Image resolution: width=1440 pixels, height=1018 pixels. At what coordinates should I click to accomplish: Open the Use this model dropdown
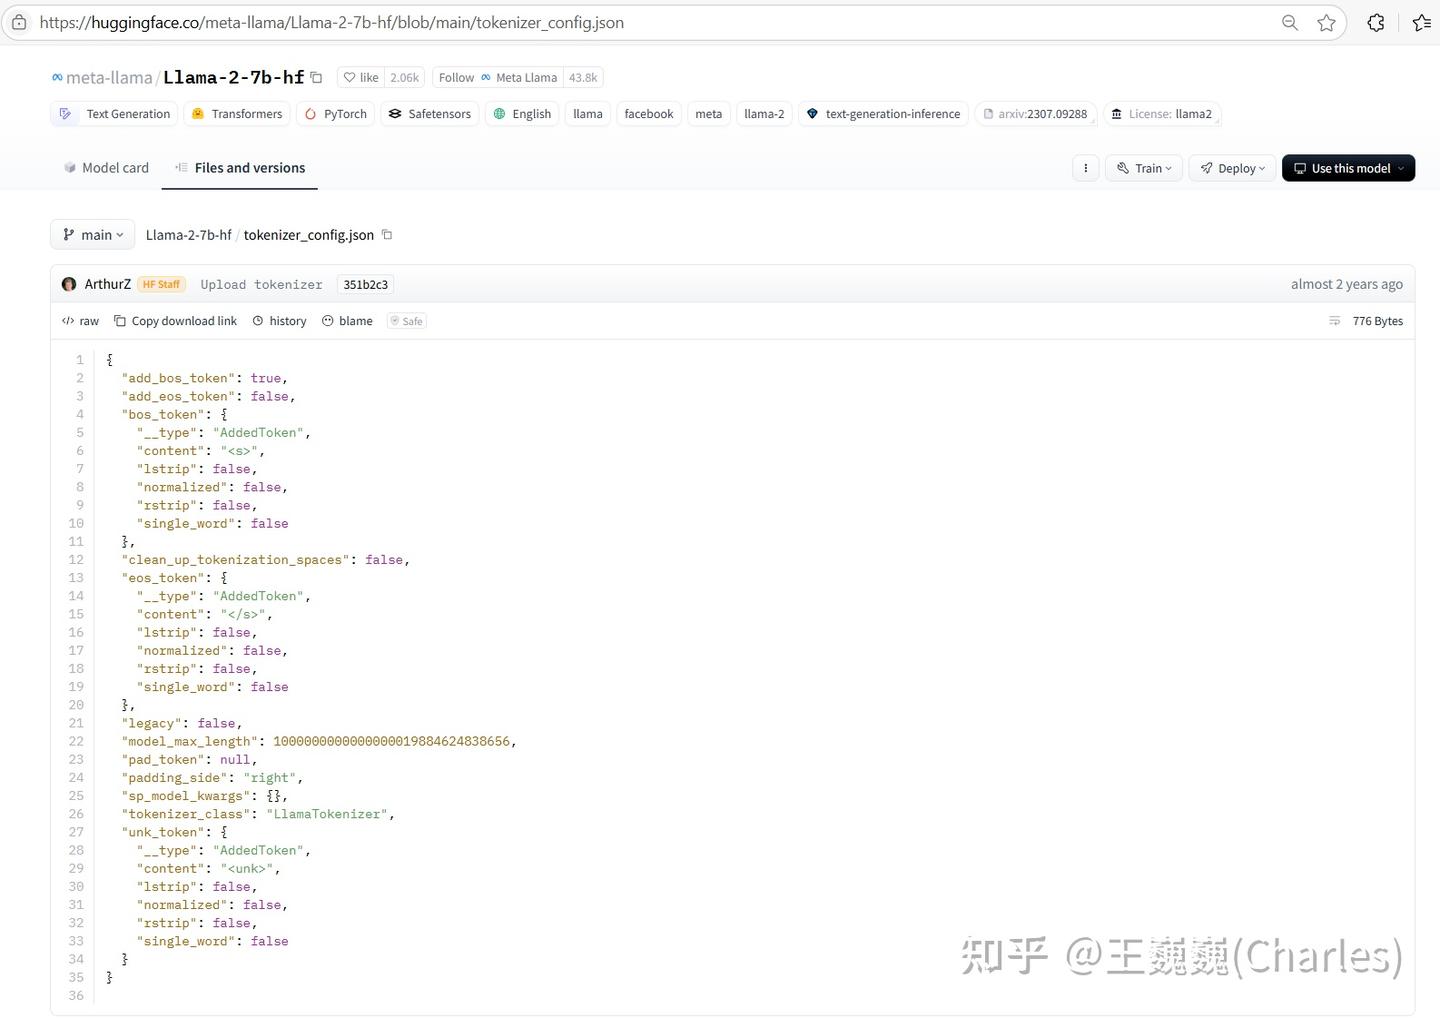point(1348,168)
